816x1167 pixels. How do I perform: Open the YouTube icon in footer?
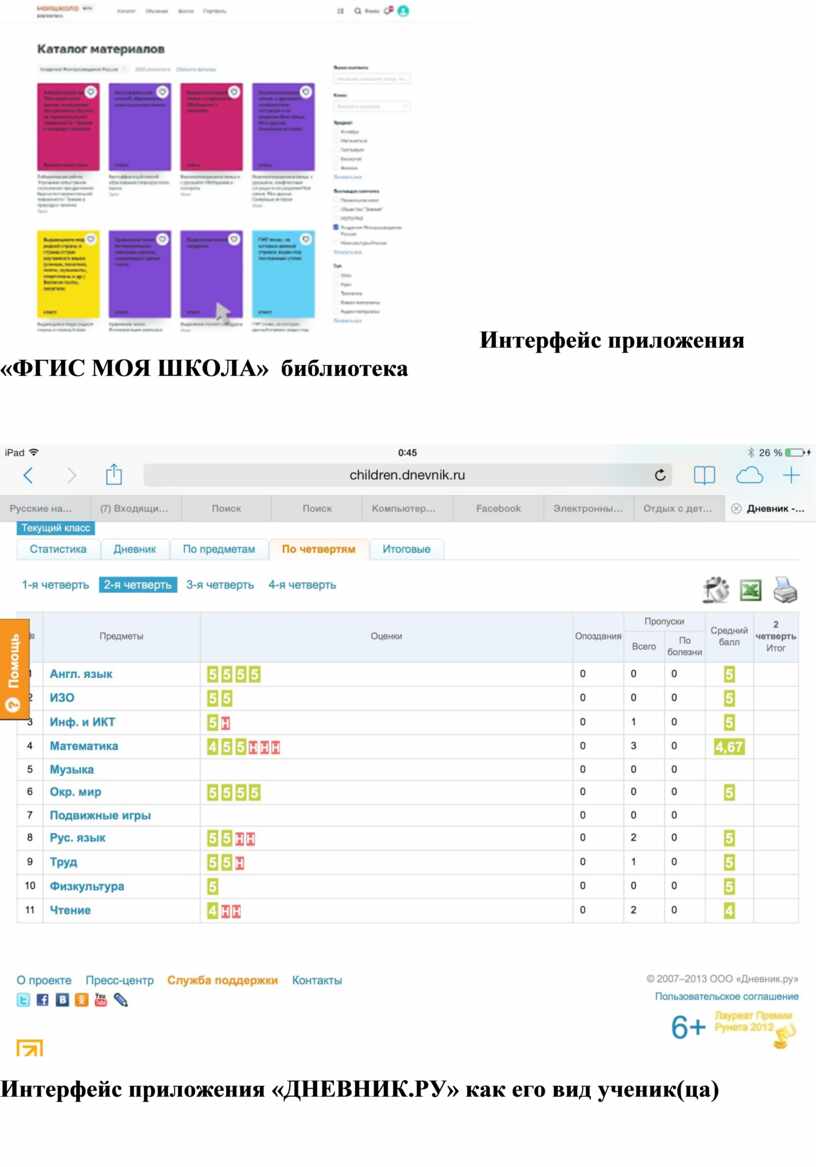tap(101, 1000)
